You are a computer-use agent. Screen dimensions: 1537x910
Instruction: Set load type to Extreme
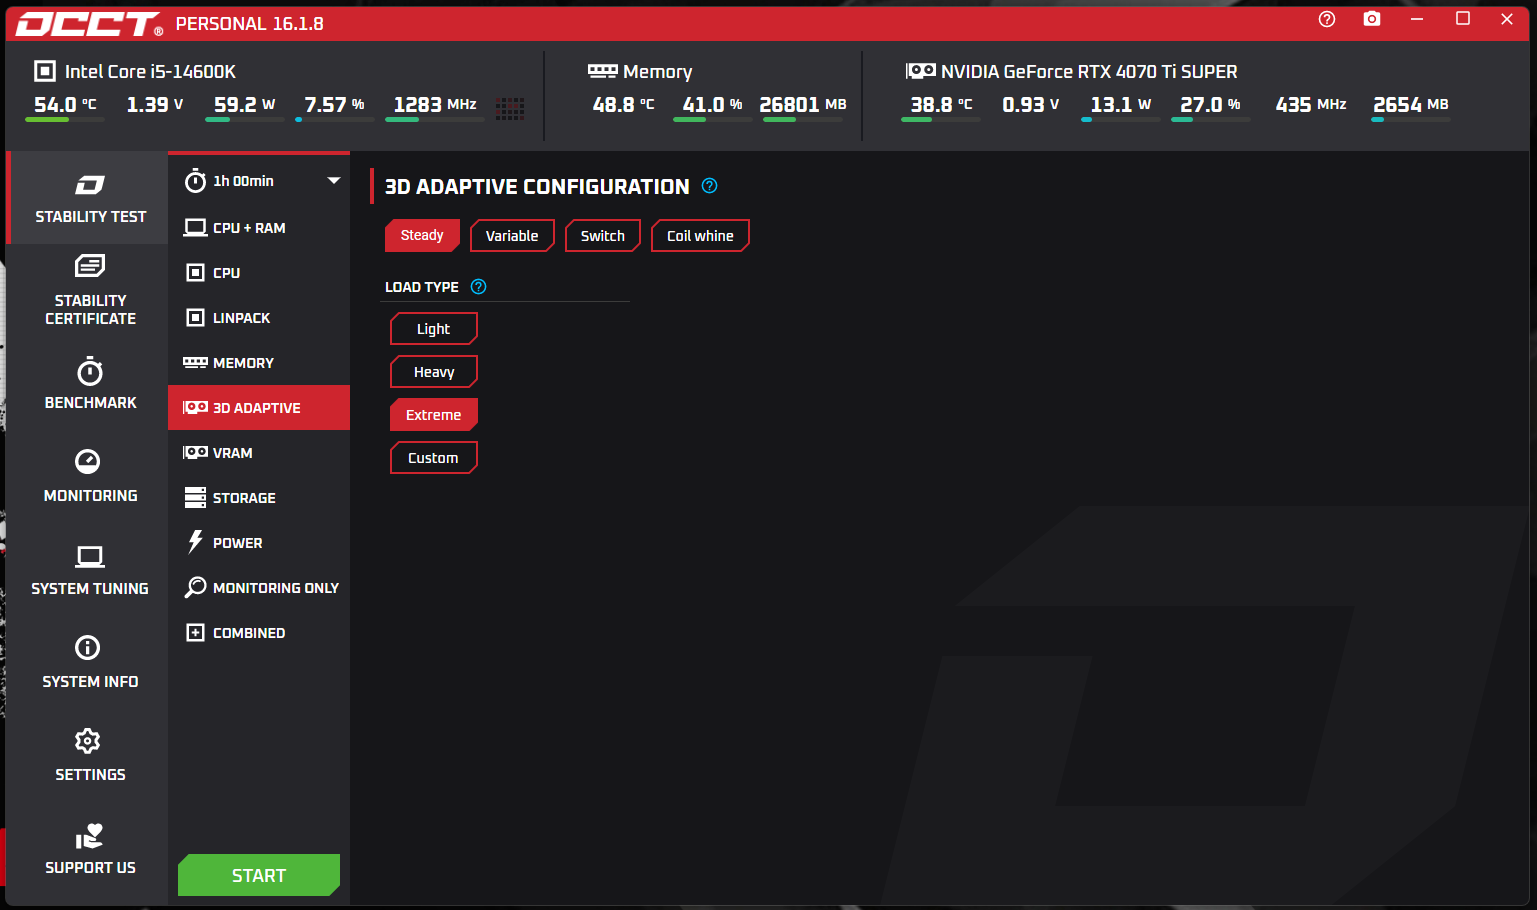(x=434, y=415)
